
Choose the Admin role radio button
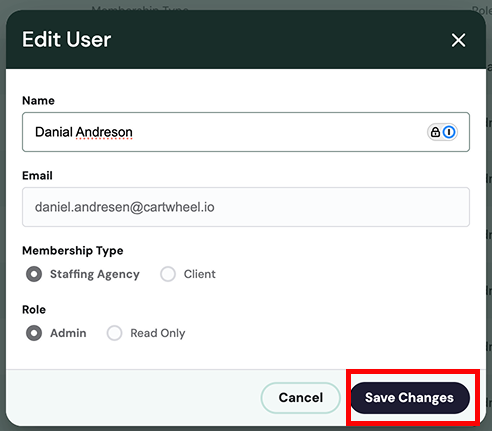point(34,333)
